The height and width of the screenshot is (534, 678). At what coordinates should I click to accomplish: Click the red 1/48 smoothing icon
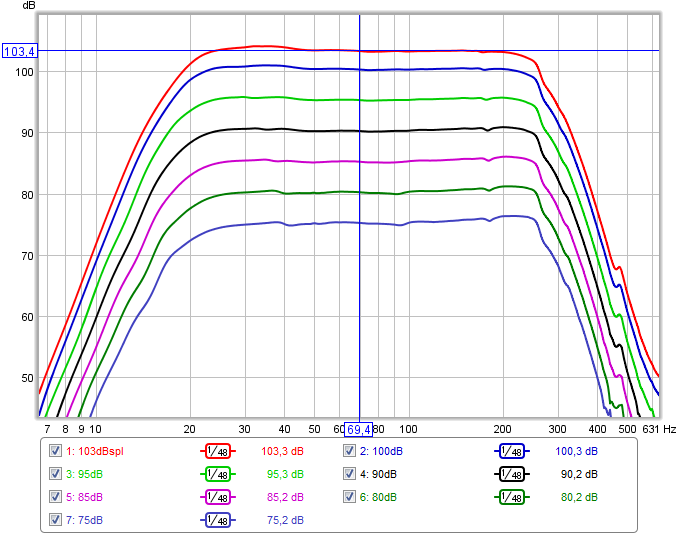tap(217, 451)
